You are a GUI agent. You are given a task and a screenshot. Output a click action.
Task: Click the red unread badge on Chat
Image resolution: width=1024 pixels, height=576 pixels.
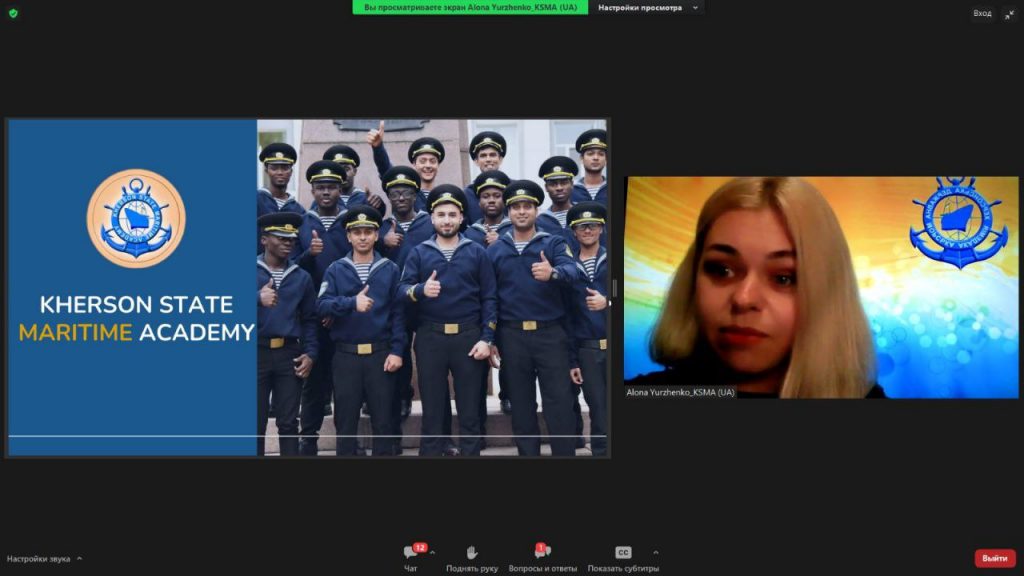420,547
